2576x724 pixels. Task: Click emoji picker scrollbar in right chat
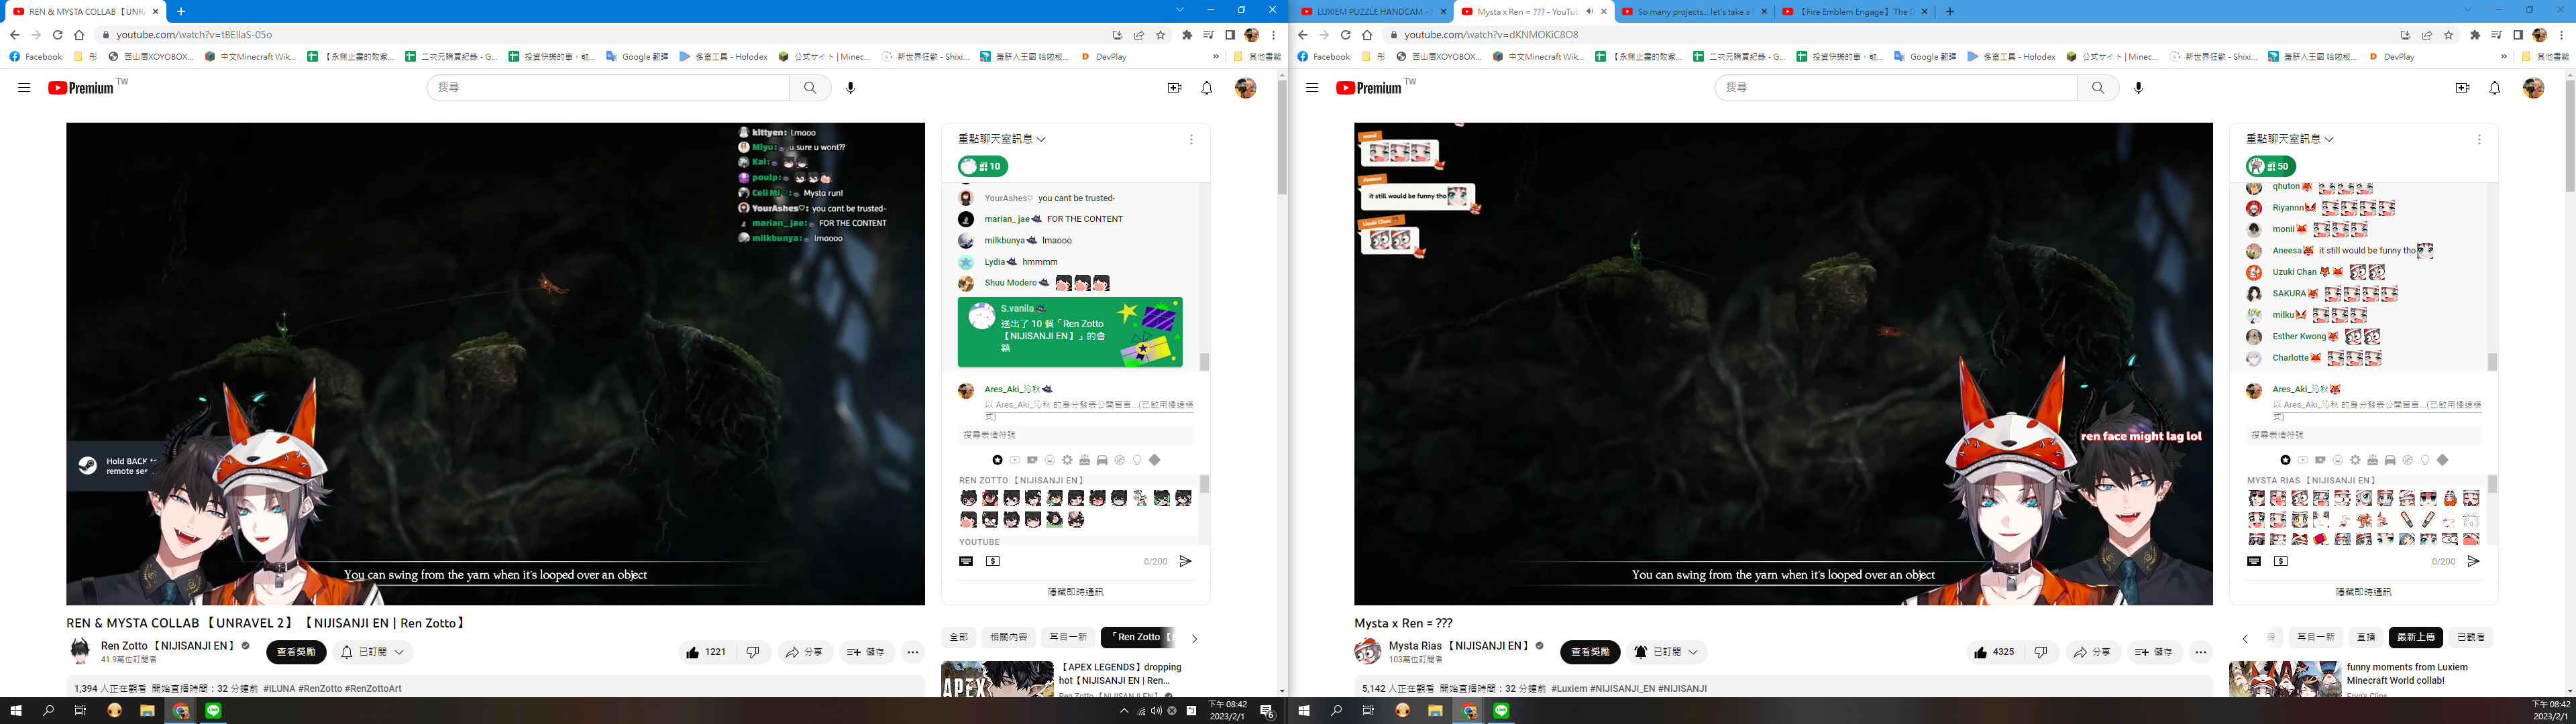pyautogui.click(x=2492, y=484)
